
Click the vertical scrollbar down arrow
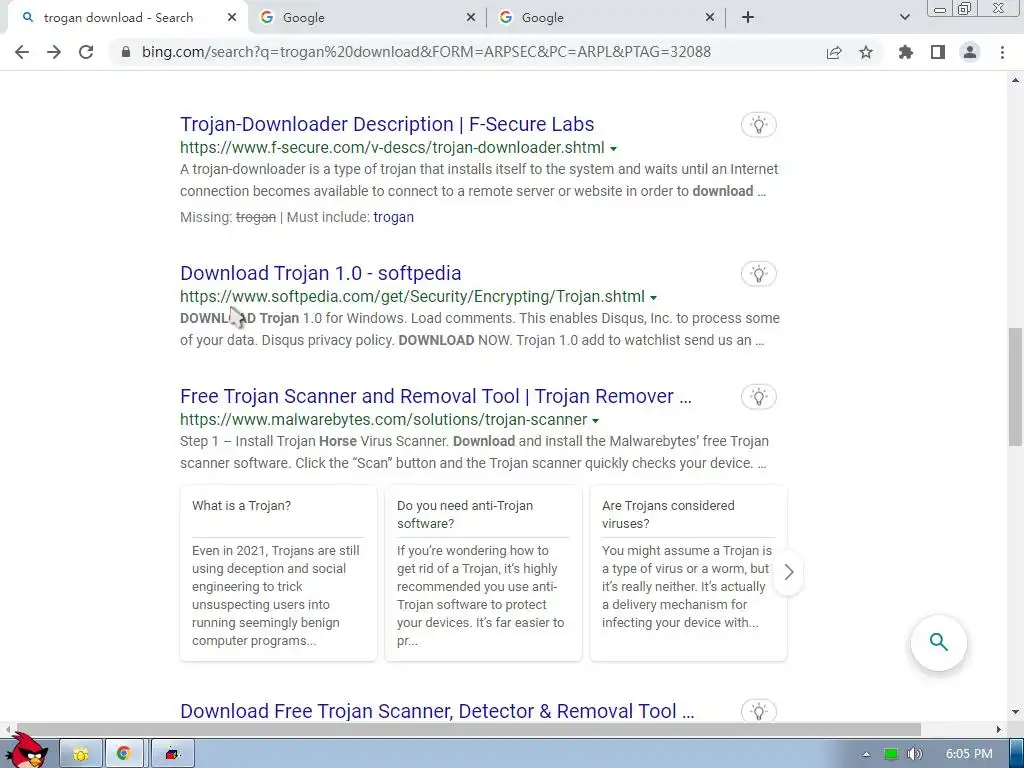[x=1015, y=712]
